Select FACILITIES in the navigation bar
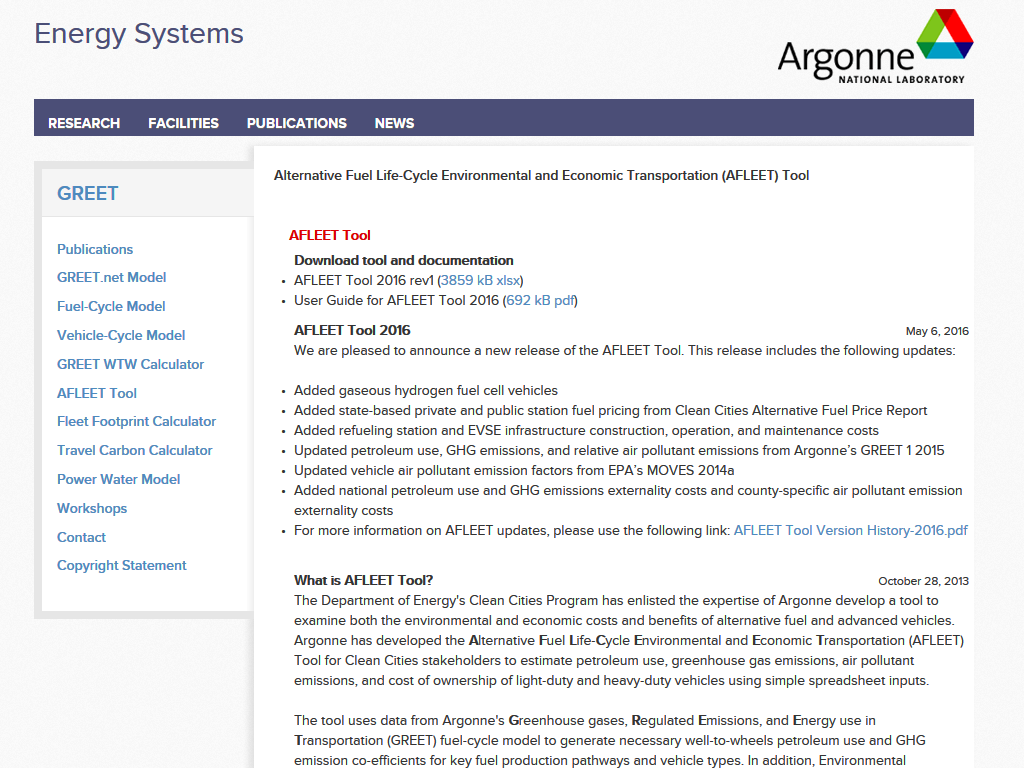The width and height of the screenshot is (1024, 768). (x=183, y=123)
